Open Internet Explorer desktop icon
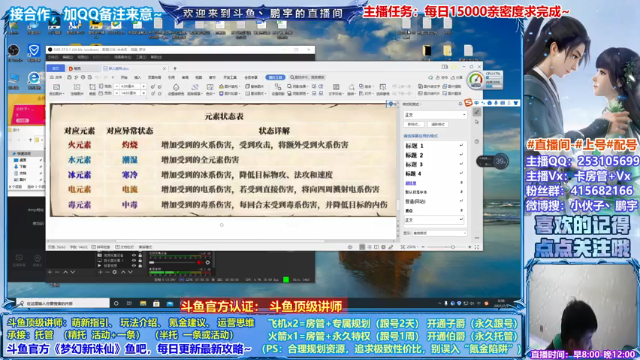 point(34,78)
